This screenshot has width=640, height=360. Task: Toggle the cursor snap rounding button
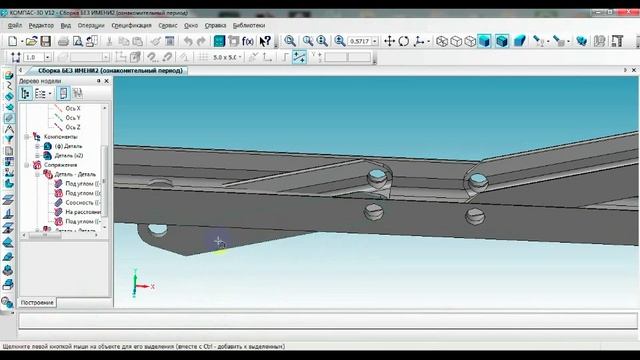click(299, 57)
